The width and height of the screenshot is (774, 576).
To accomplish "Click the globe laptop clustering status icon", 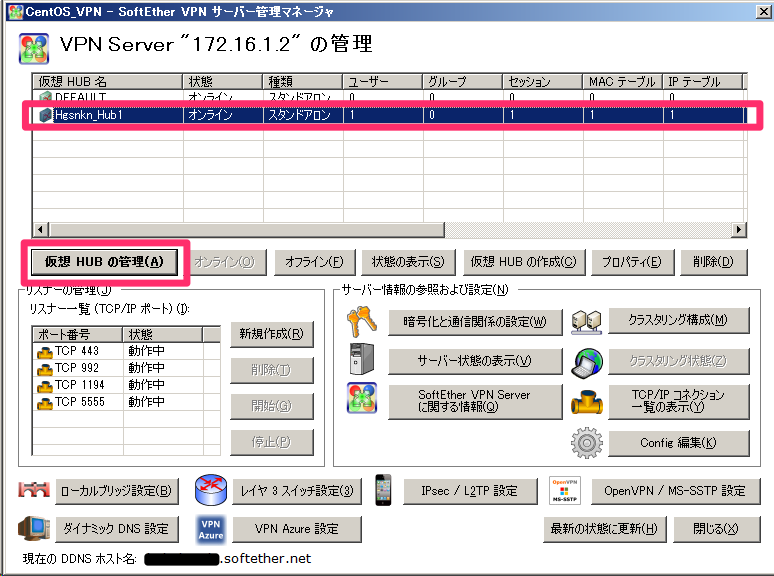I will [x=586, y=363].
